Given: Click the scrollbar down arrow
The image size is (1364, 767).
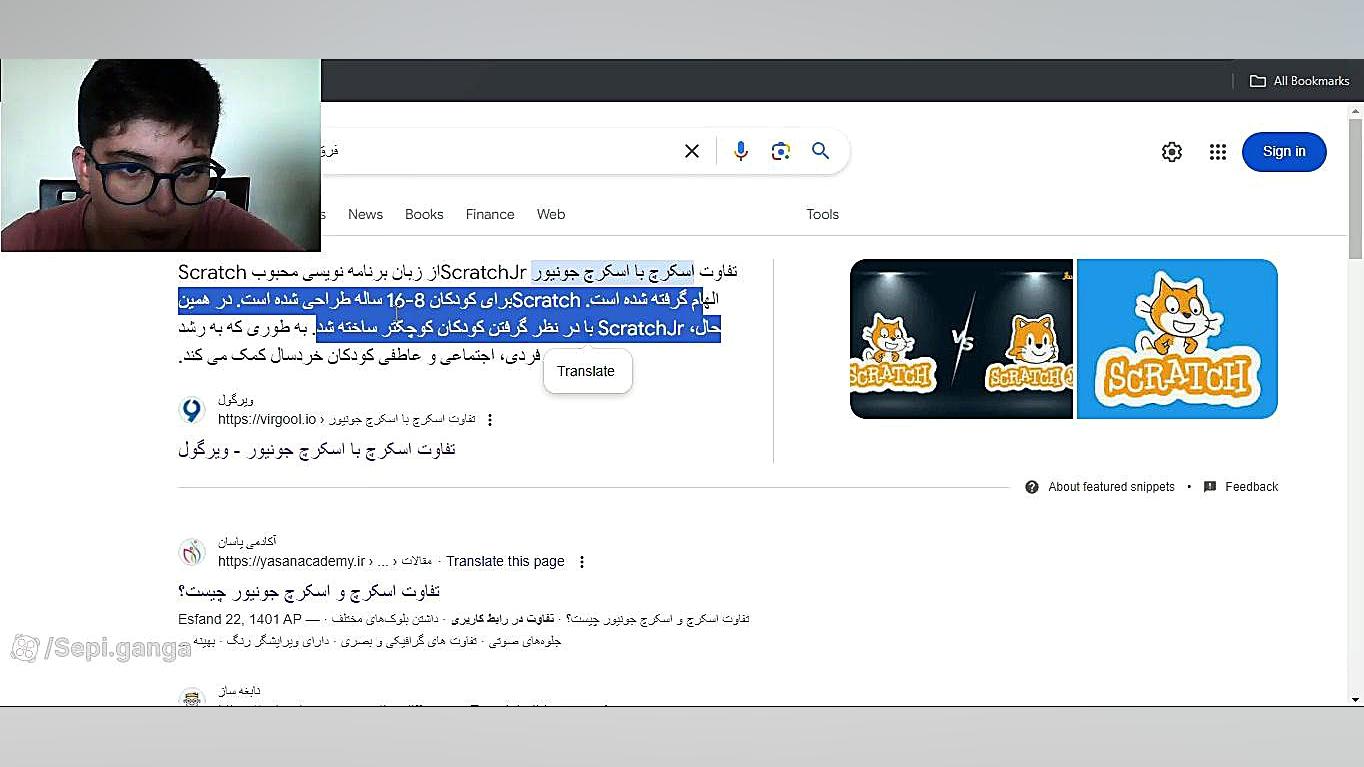Looking at the screenshot, I should point(1356,699).
